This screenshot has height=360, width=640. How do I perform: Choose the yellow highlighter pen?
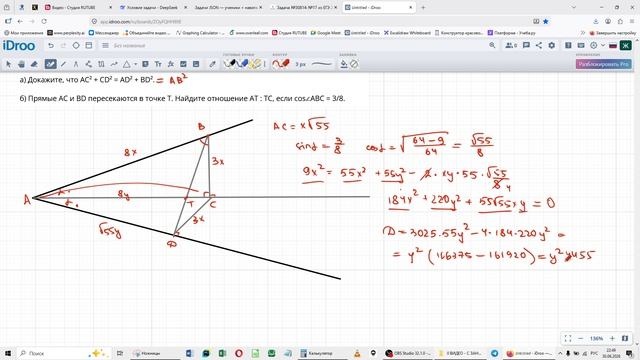click(x=256, y=64)
